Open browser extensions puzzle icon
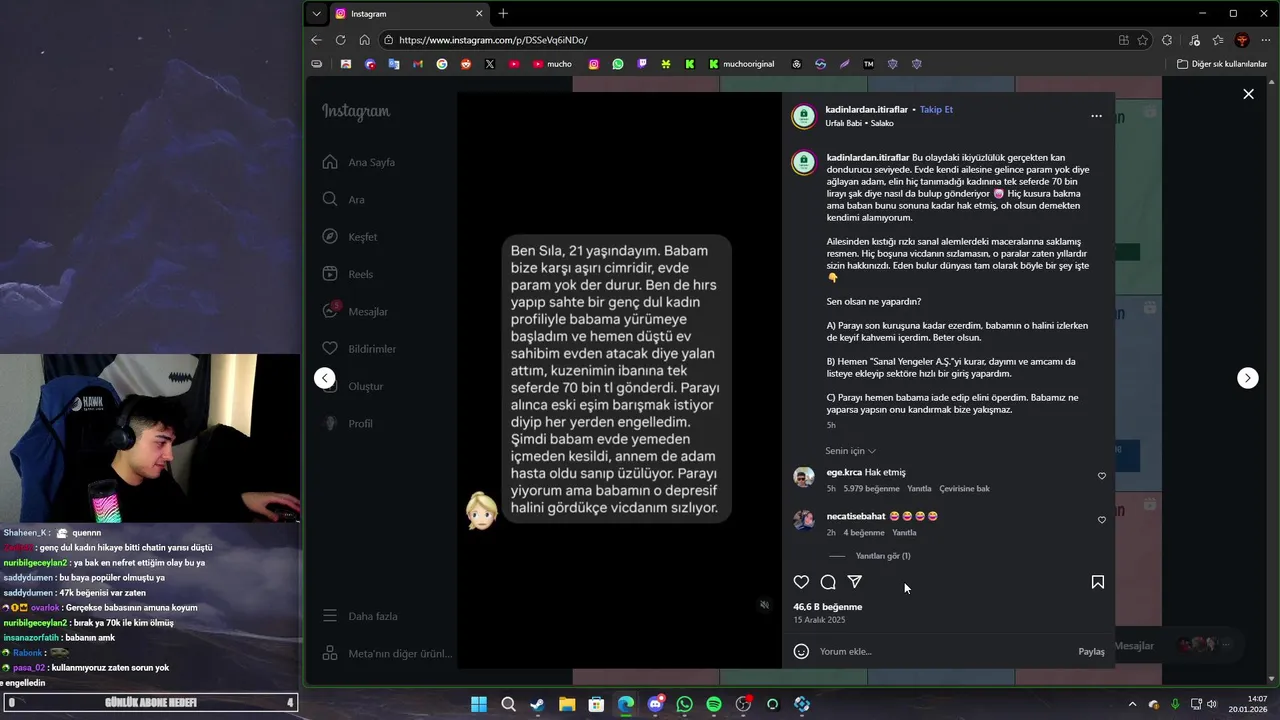The height and width of the screenshot is (720, 1280). (1167, 40)
